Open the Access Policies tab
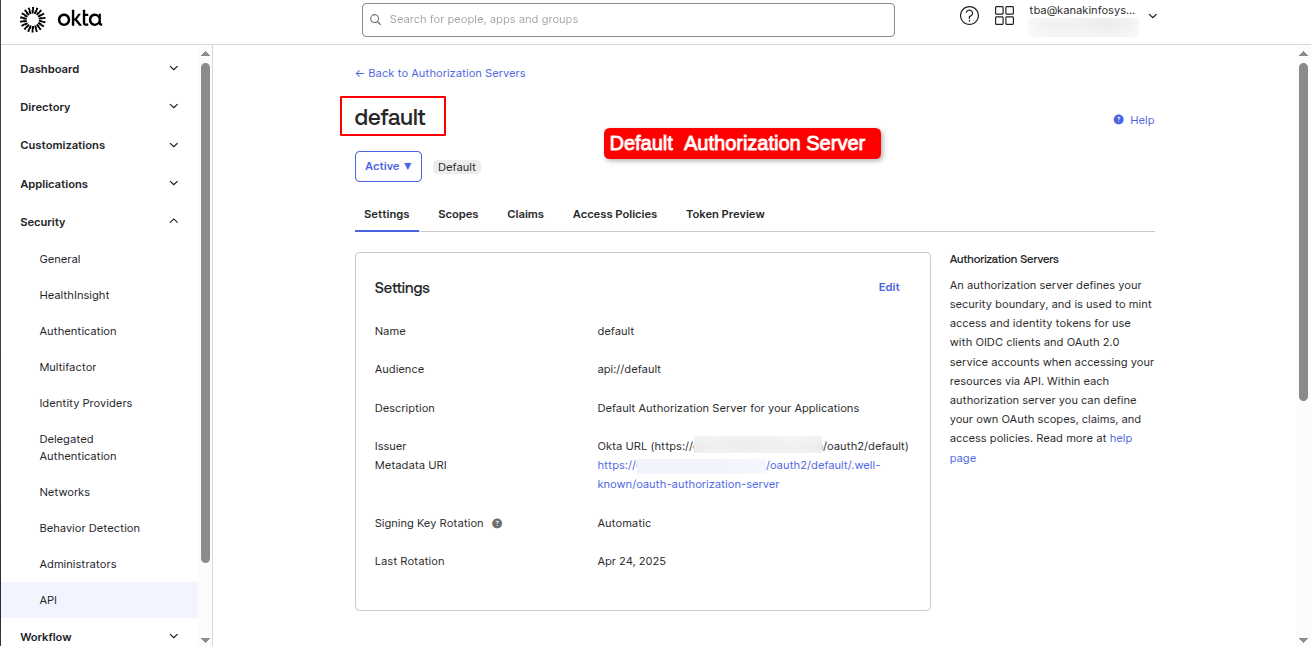 [615, 214]
